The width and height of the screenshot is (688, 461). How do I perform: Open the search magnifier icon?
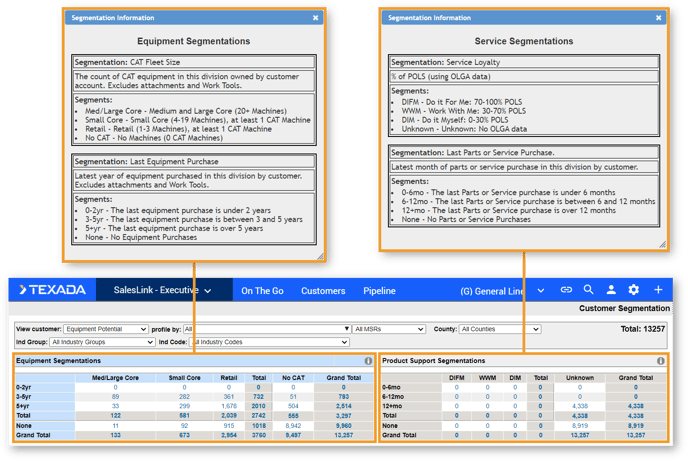[588, 289]
